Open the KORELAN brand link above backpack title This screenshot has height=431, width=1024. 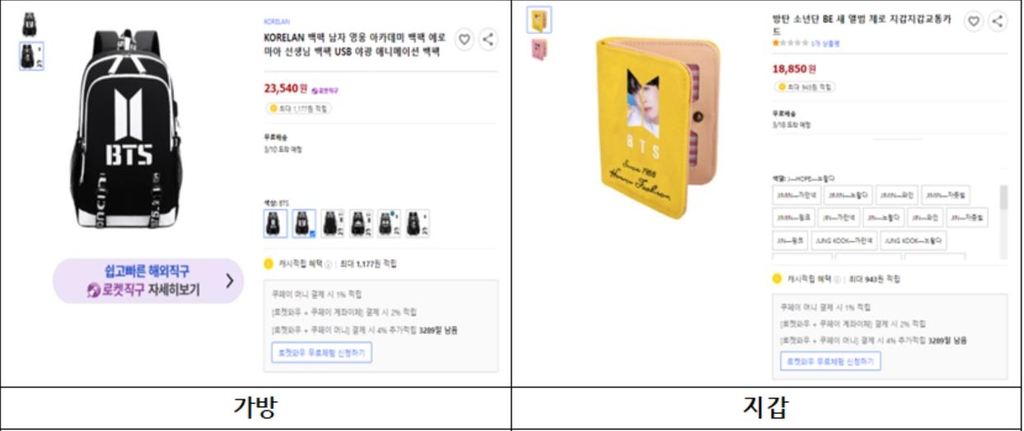[277, 22]
